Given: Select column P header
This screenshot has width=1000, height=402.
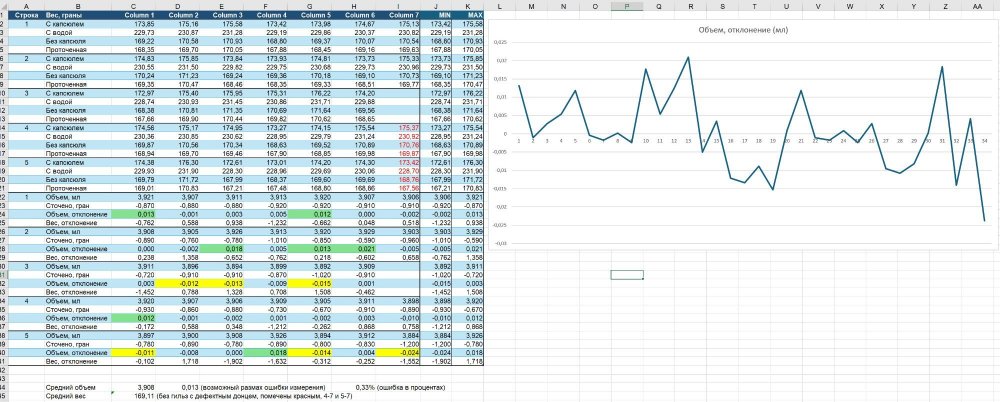Looking at the screenshot, I should pos(626,6).
